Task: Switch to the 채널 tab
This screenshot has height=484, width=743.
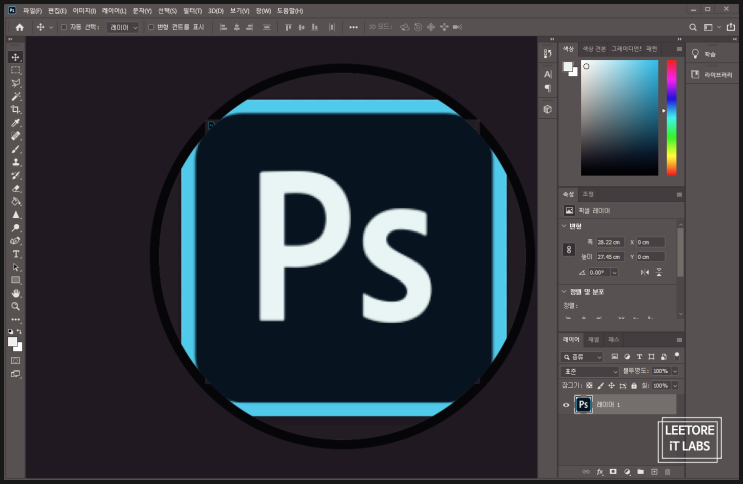Action: point(594,340)
